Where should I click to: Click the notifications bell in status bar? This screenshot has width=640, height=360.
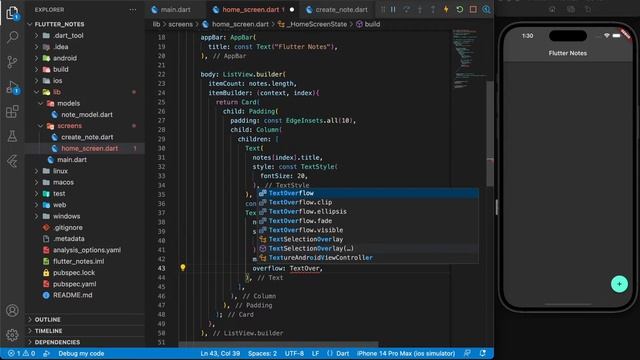click(483, 353)
